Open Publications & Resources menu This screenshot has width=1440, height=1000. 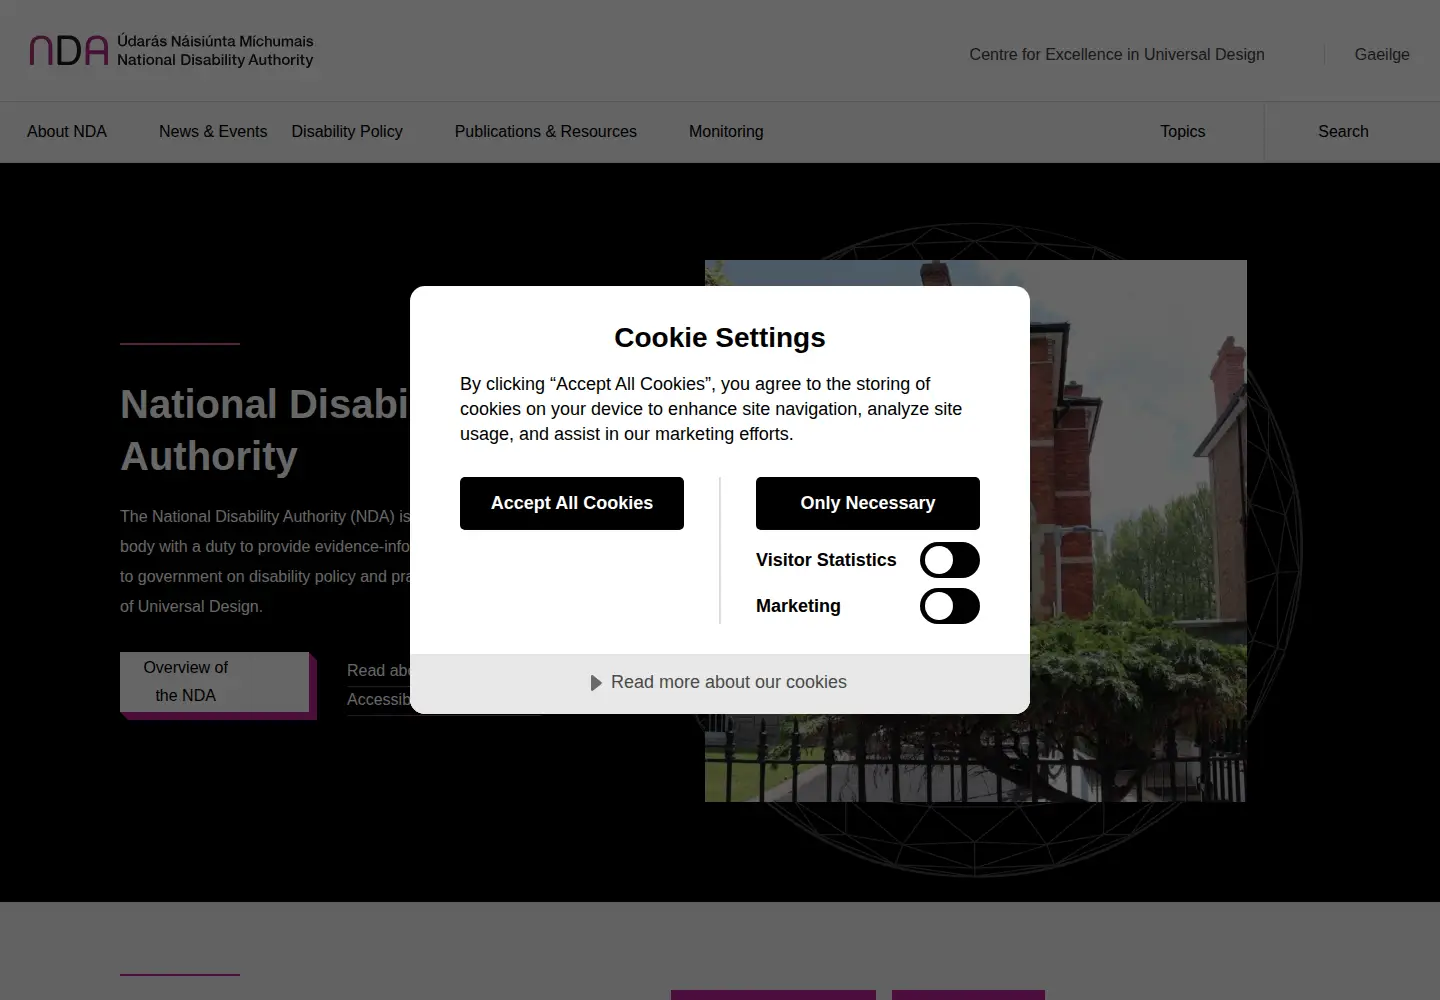tap(546, 131)
